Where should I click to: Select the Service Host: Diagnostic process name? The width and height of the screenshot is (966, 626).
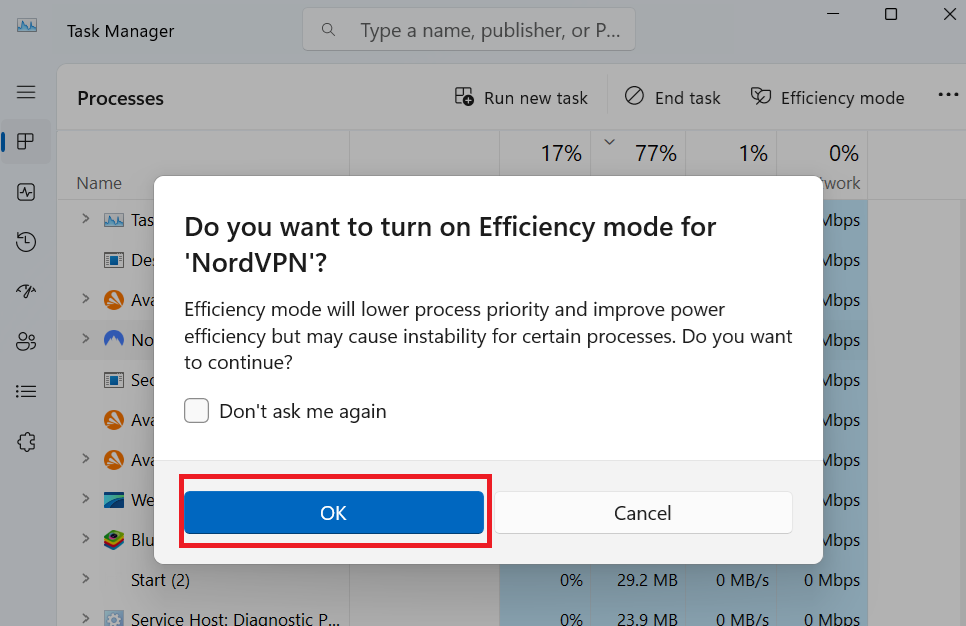(235, 618)
